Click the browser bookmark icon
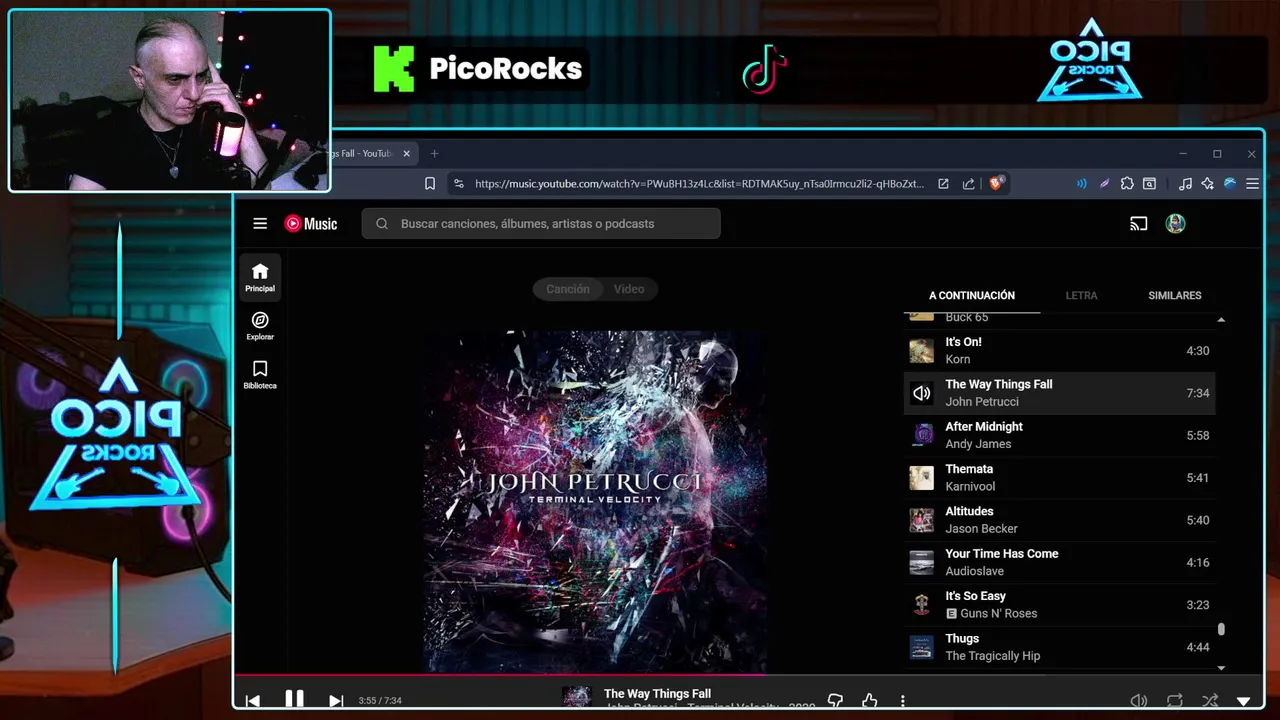This screenshot has height=720, width=1280. (x=430, y=184)
